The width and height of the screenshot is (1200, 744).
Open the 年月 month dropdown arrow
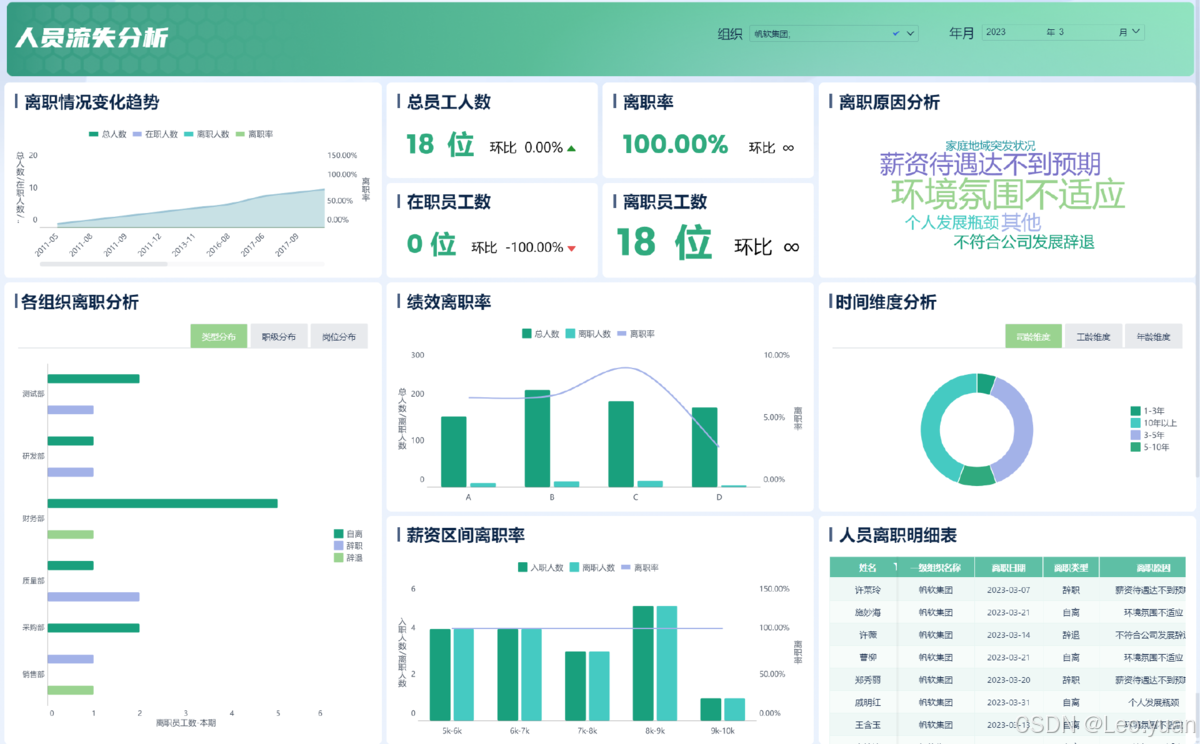pos(1136,32)
